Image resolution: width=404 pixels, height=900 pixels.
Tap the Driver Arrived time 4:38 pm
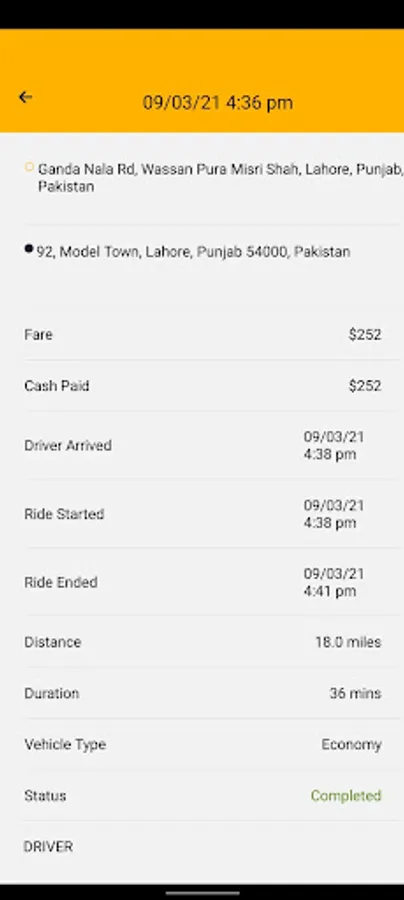click(330, 455)
